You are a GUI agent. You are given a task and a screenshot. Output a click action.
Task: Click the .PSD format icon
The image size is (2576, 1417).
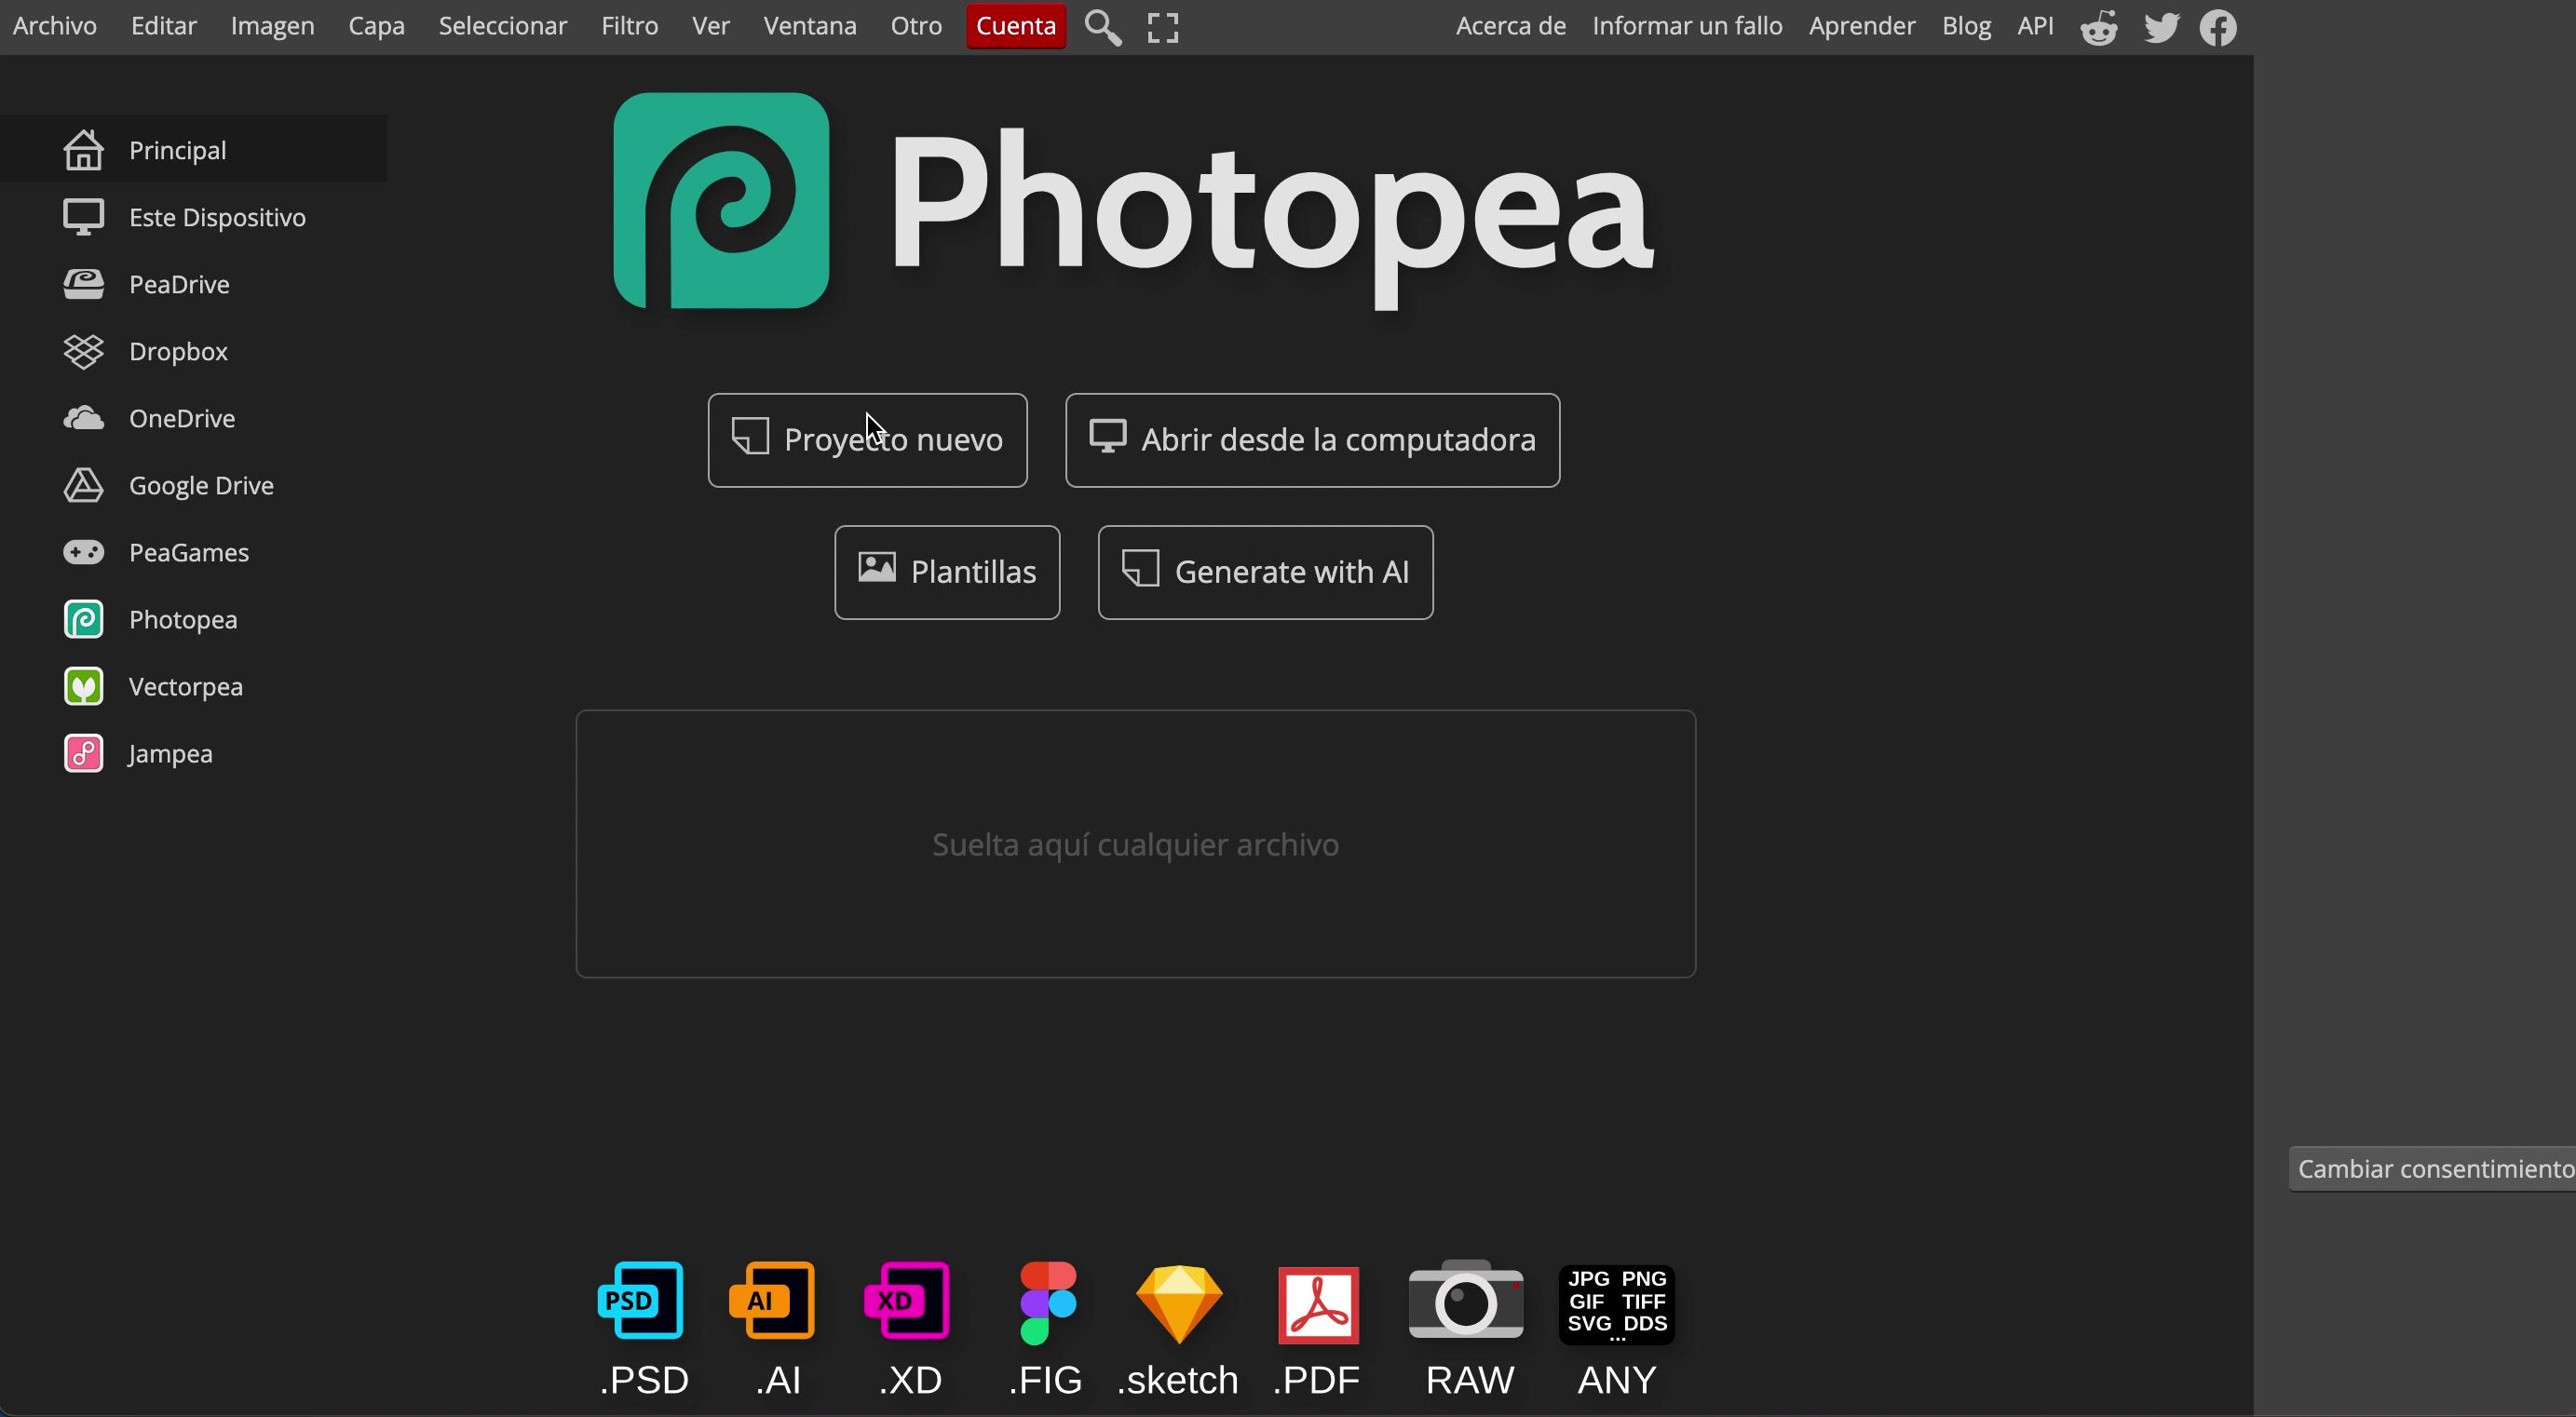click(x=641, y=1301)
